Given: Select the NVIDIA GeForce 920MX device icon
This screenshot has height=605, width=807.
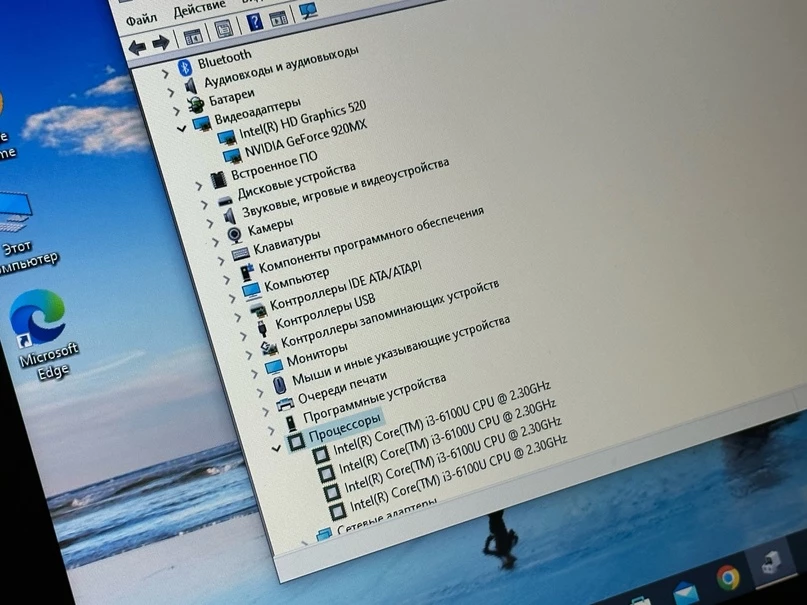Looking at the screenshot, I should click(232, 155).
